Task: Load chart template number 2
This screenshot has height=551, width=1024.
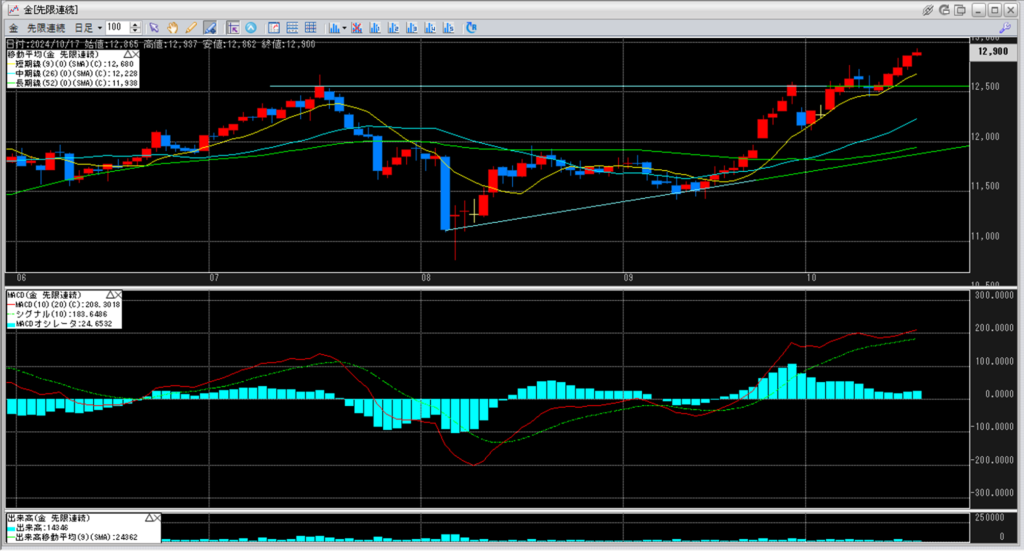Action: [x=393, y=27]
